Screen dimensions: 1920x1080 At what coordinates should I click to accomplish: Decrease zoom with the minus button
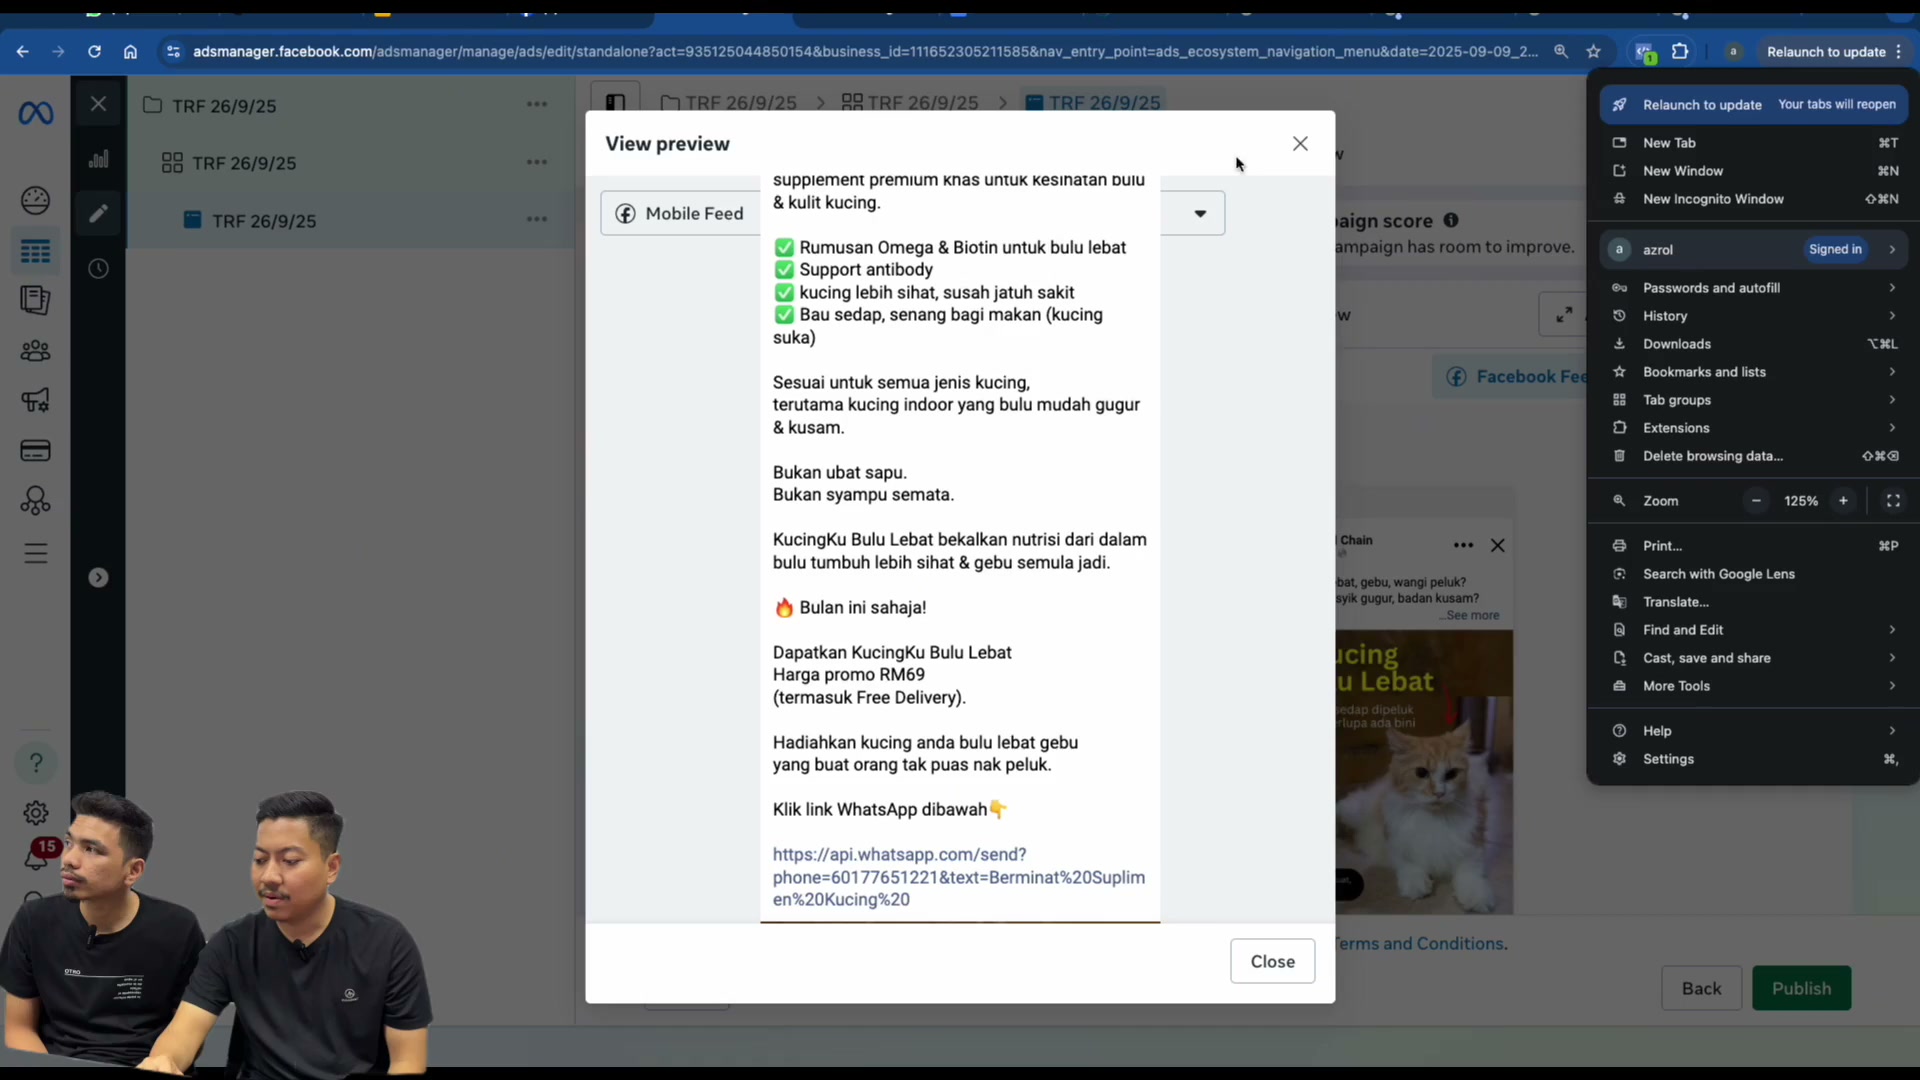point(1756,501)
